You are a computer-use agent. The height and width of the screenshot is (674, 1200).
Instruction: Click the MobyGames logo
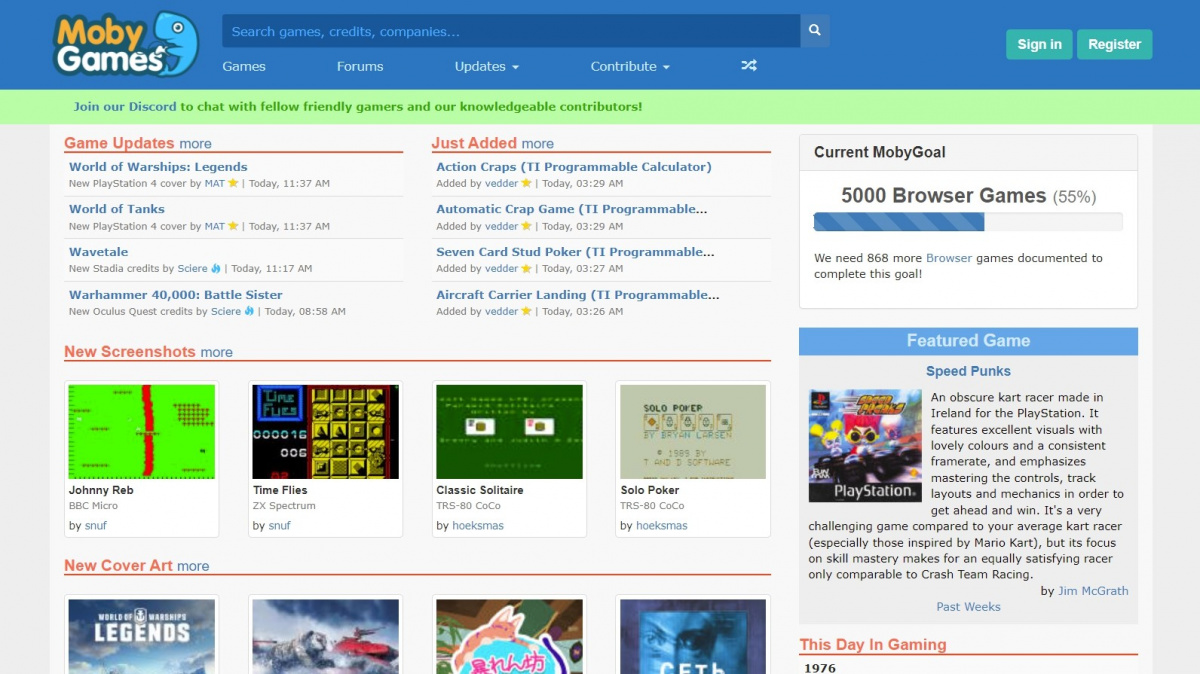tap(125, 45)
